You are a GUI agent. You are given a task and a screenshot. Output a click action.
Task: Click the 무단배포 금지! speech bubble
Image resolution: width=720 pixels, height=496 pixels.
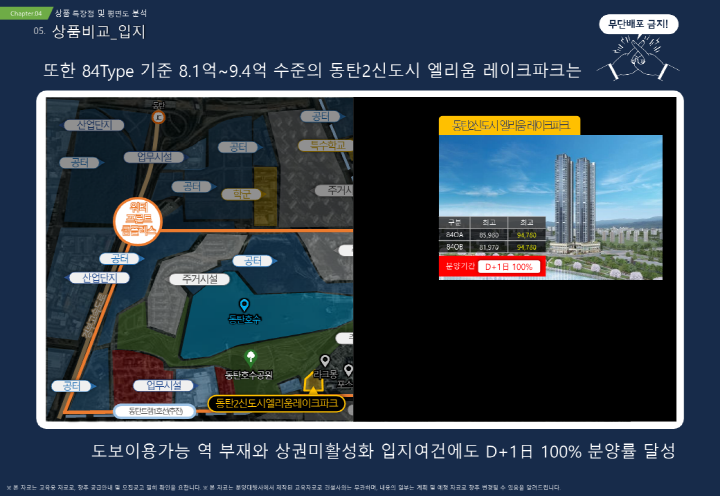pyautogui.click(x=638, y=23)
